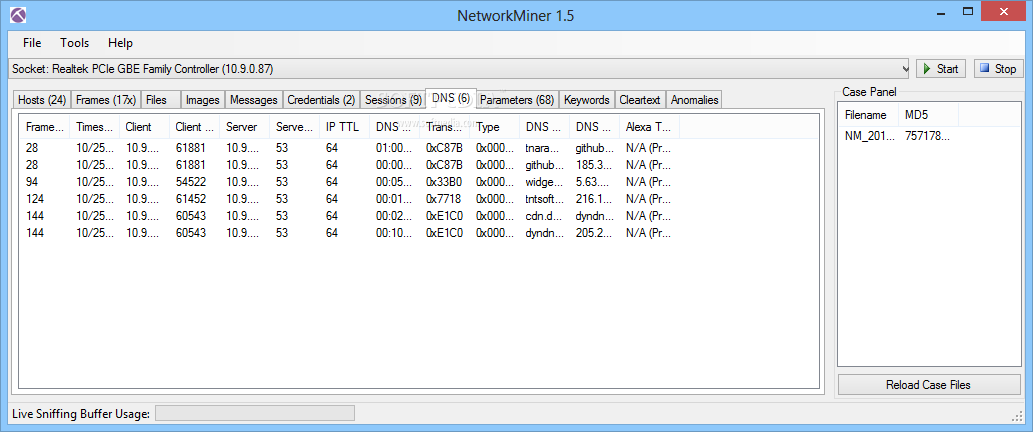Sort by the Alexa Top column header
The height and width of the screenshot is (432, 1033).
650,127
